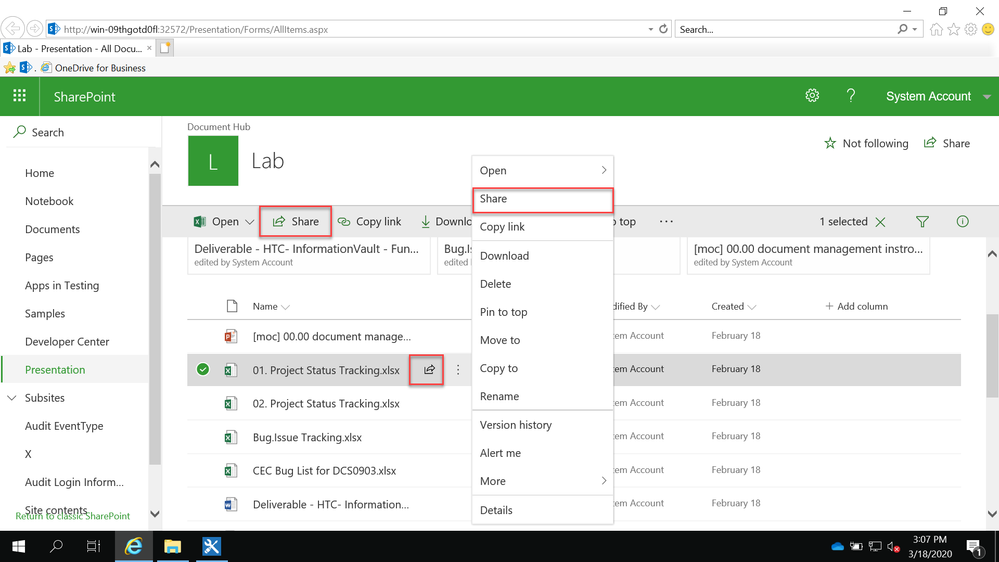Viewport: 999px width, 562px height.
Task: Expand the System Account menu arrow
Action: tap(986, 97)
